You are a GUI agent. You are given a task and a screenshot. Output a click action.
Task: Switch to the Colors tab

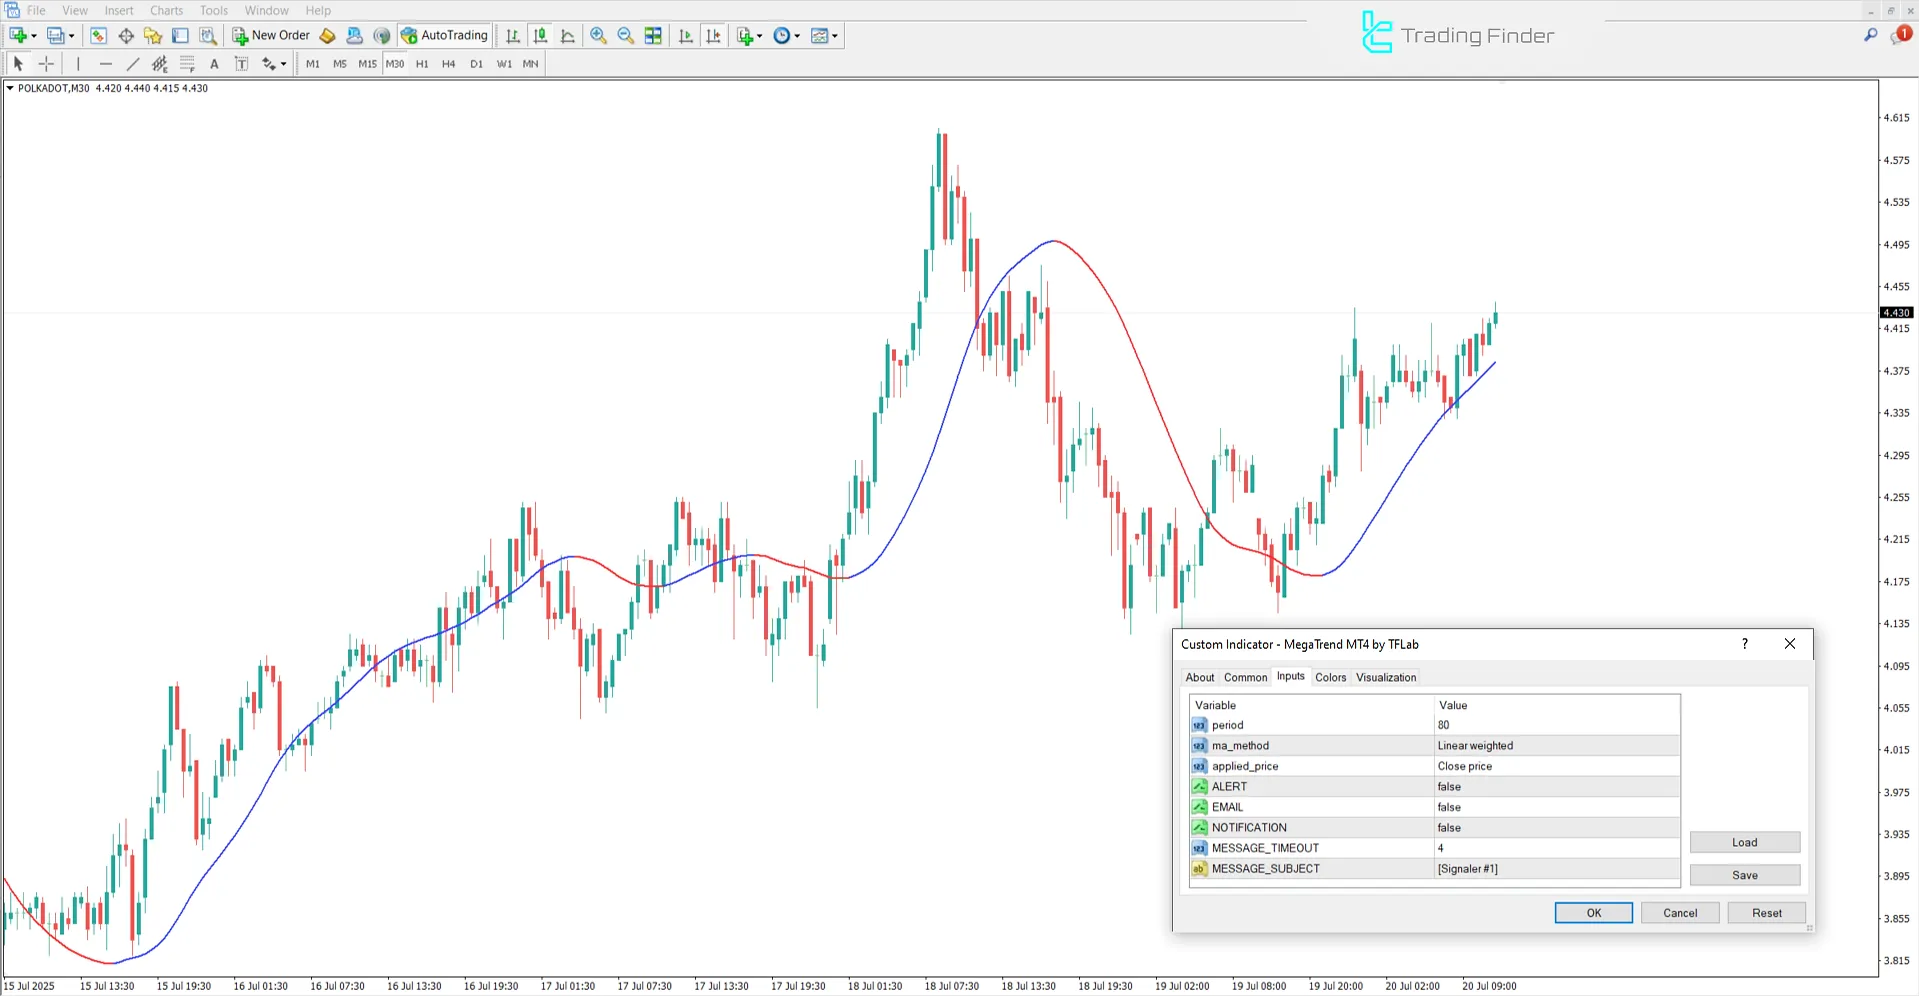[x=1330, y=677]
